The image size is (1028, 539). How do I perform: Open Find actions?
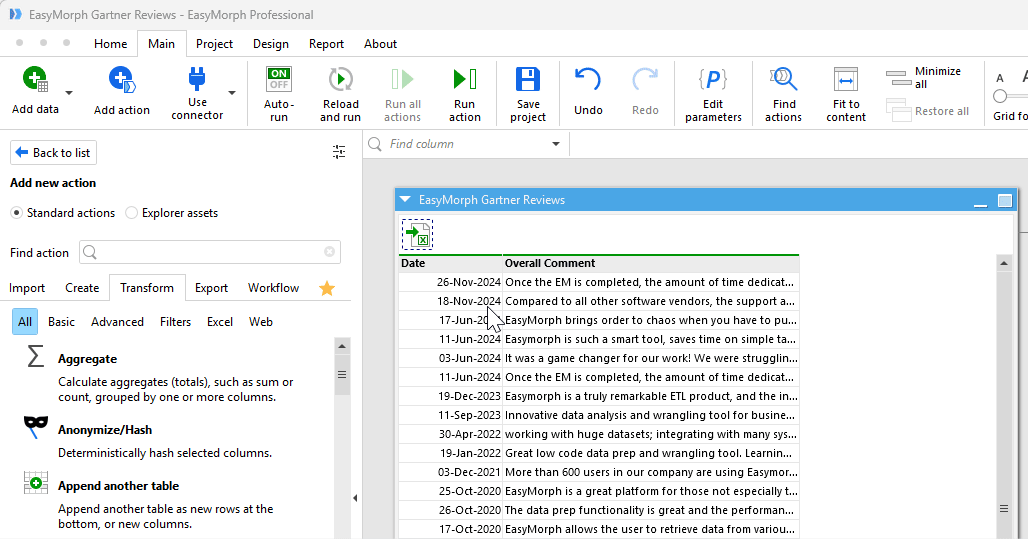point(783,94)
